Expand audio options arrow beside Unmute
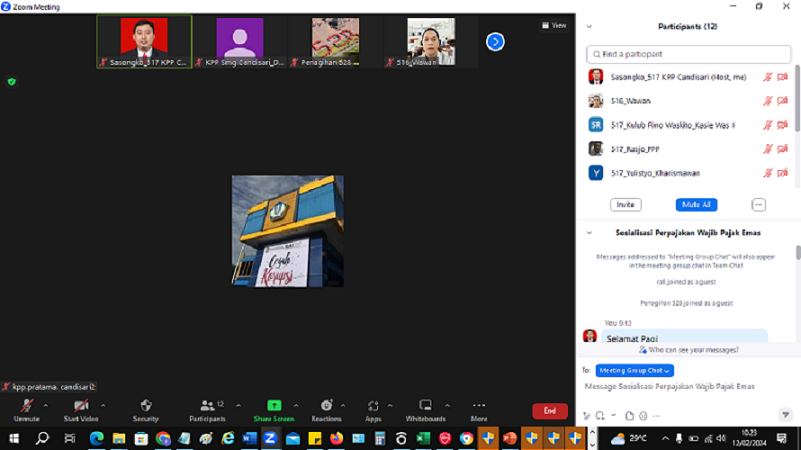 (x=46, y=405)
